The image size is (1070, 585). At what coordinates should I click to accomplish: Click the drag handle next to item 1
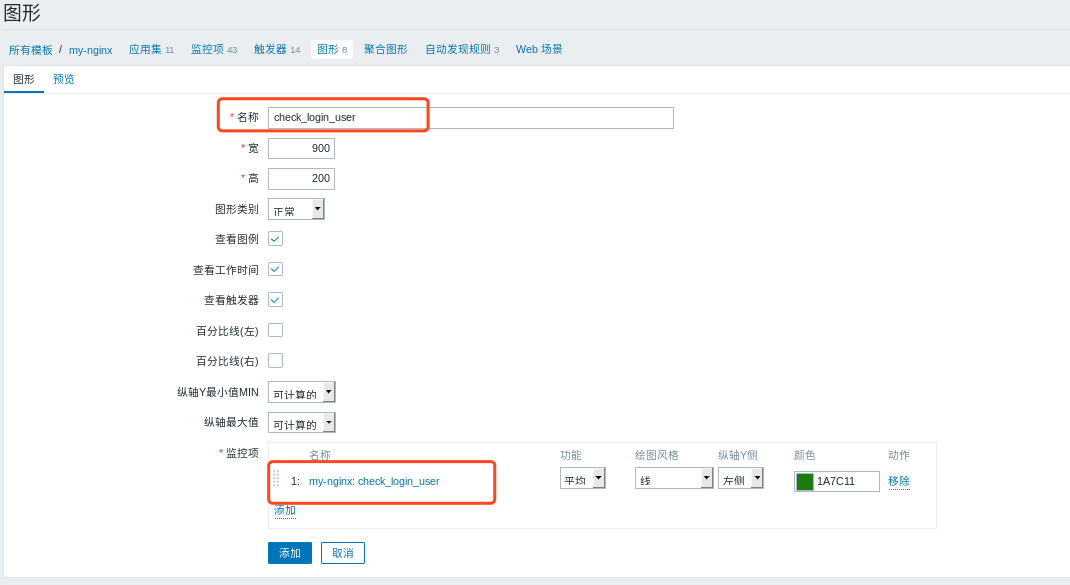(277, 481)
